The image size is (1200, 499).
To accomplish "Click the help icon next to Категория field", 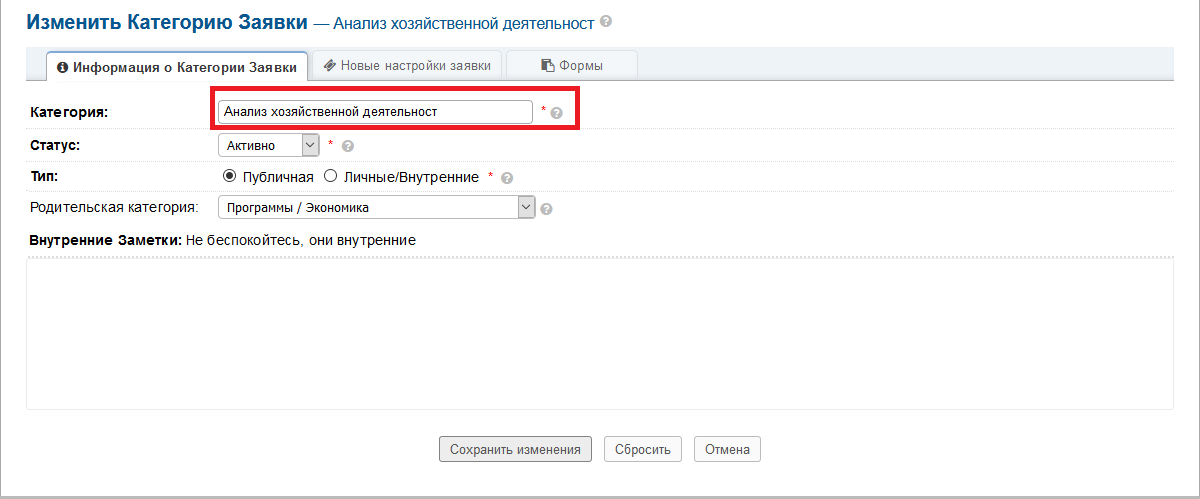I will [x=557, y=113].
